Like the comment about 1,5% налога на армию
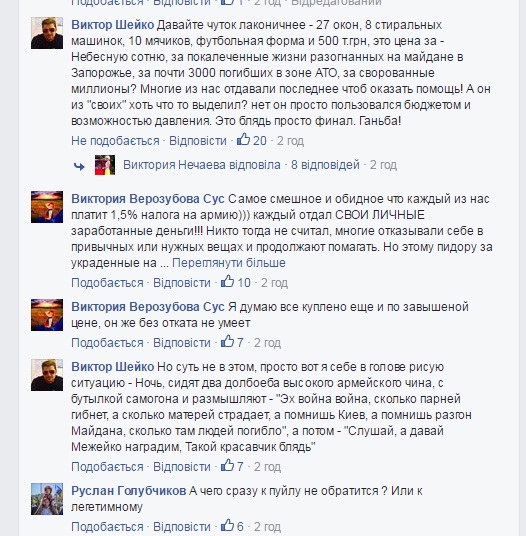The height and width of the screenshot is (536, 526). (x=107, y=283)
